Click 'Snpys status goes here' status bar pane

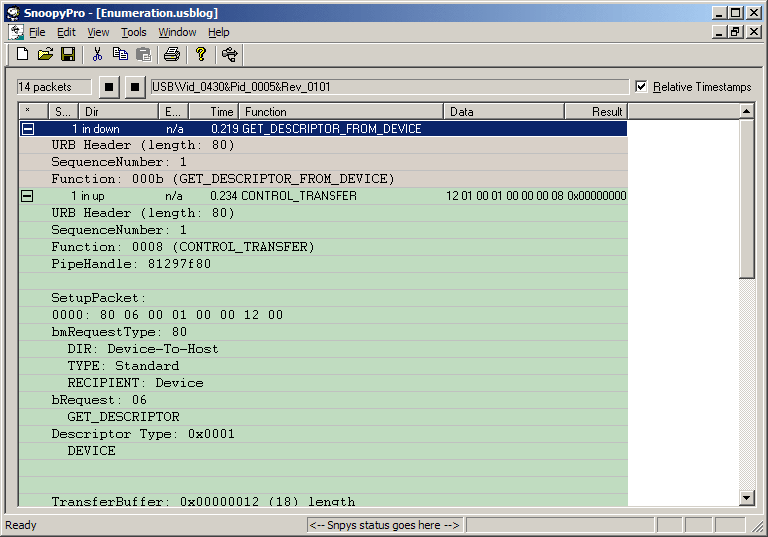tap(384, 525)
